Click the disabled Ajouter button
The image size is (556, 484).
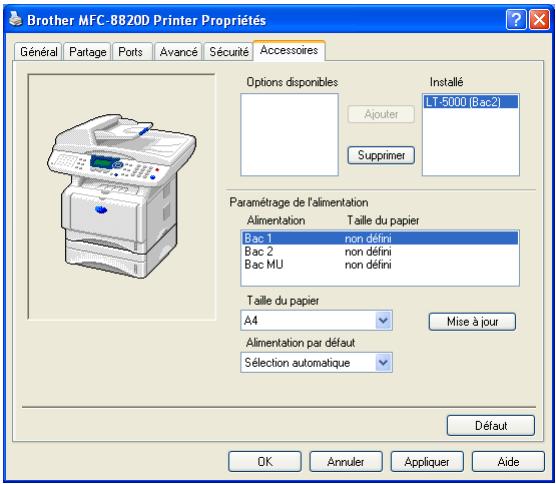pyautogui.click(x=381, y=114)
